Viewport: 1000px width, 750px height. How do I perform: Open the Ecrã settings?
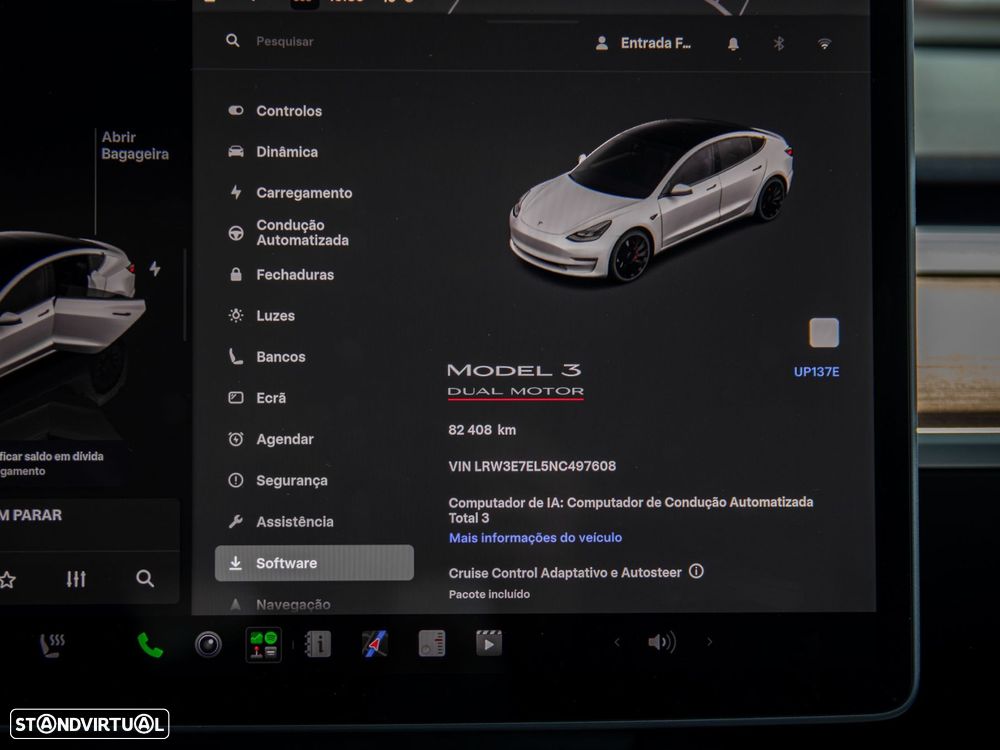[257, 398]
